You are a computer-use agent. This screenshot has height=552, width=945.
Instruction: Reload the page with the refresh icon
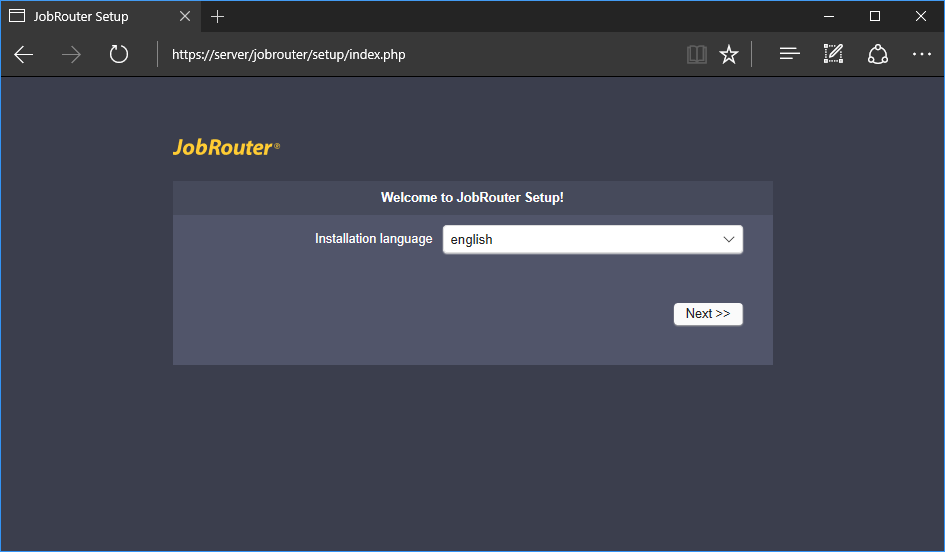point(119,54)
